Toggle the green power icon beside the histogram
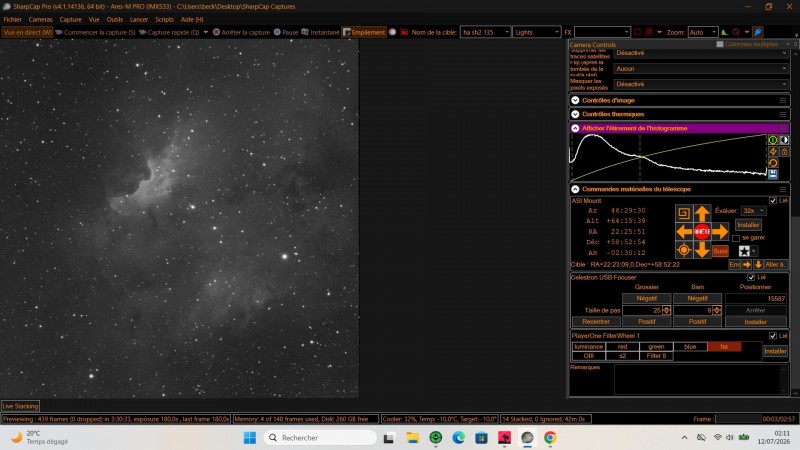This screenshot has height=450, width=800. click(773, 140)
